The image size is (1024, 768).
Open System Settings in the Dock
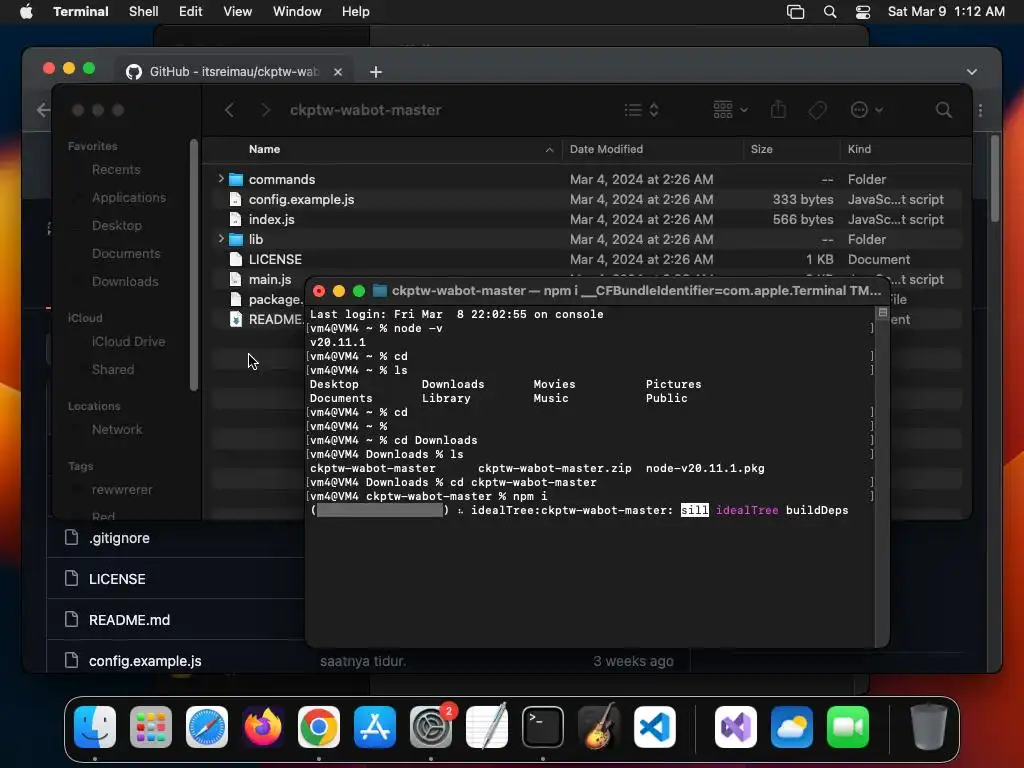click(431, 727)
